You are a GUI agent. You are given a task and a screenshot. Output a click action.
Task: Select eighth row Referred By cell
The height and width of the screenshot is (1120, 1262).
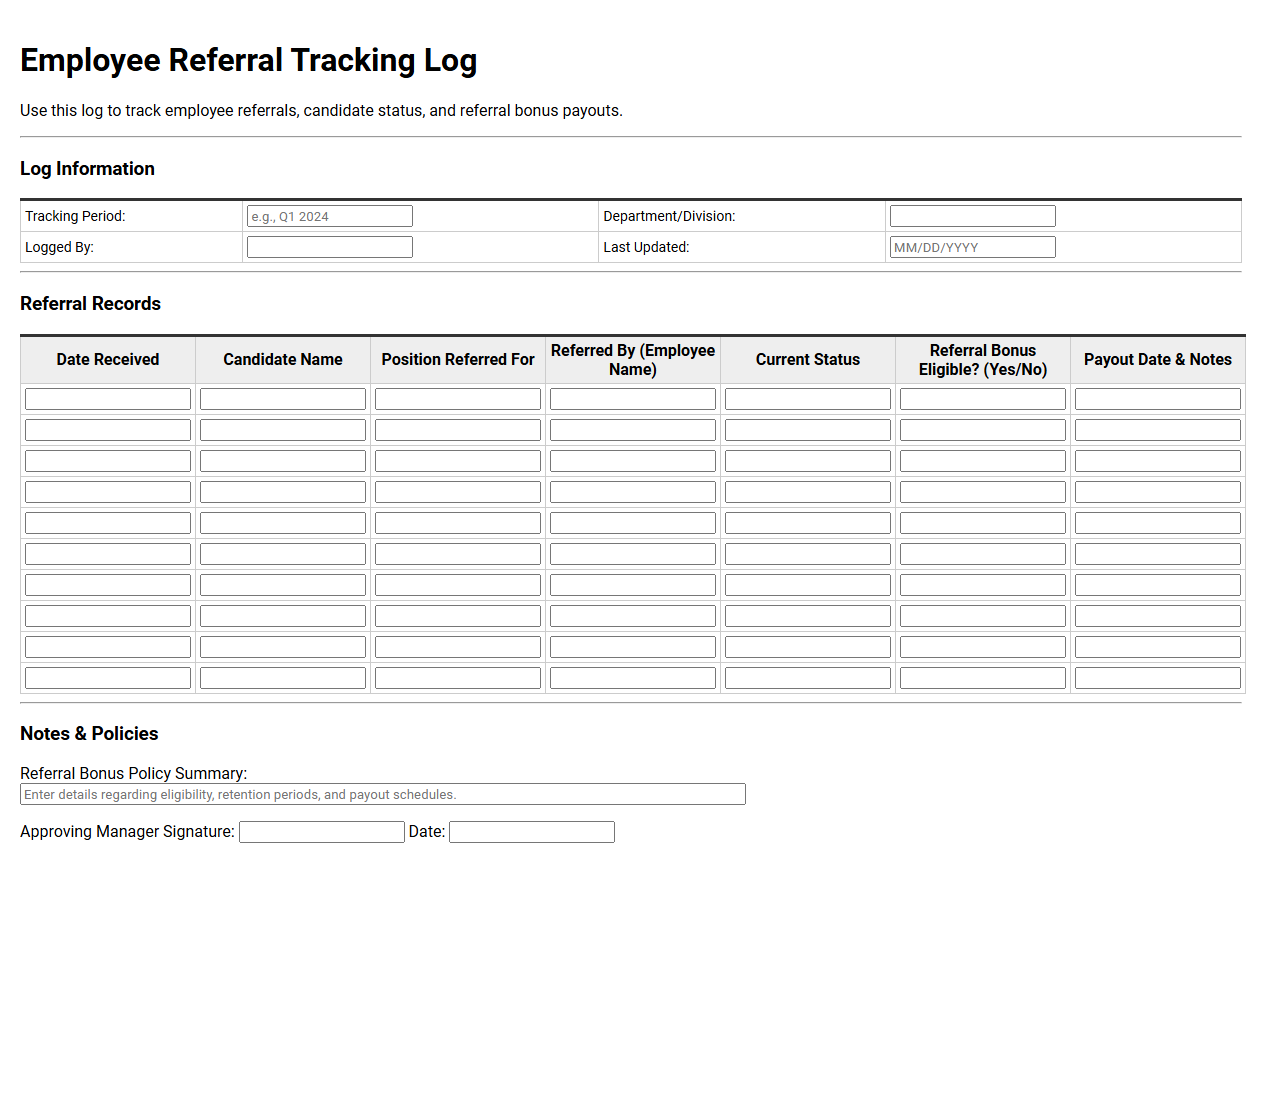pyautogui.click(x=633, y=616)
